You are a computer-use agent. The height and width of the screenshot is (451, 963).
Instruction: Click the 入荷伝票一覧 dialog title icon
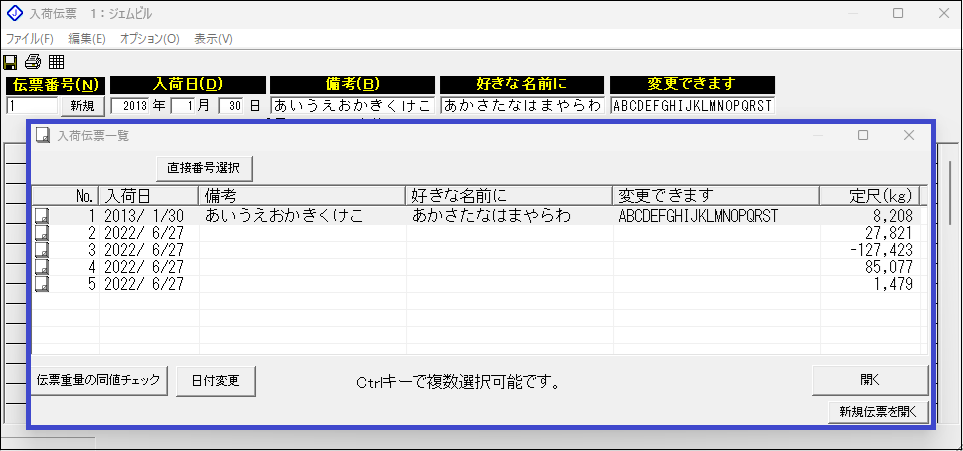44,135
